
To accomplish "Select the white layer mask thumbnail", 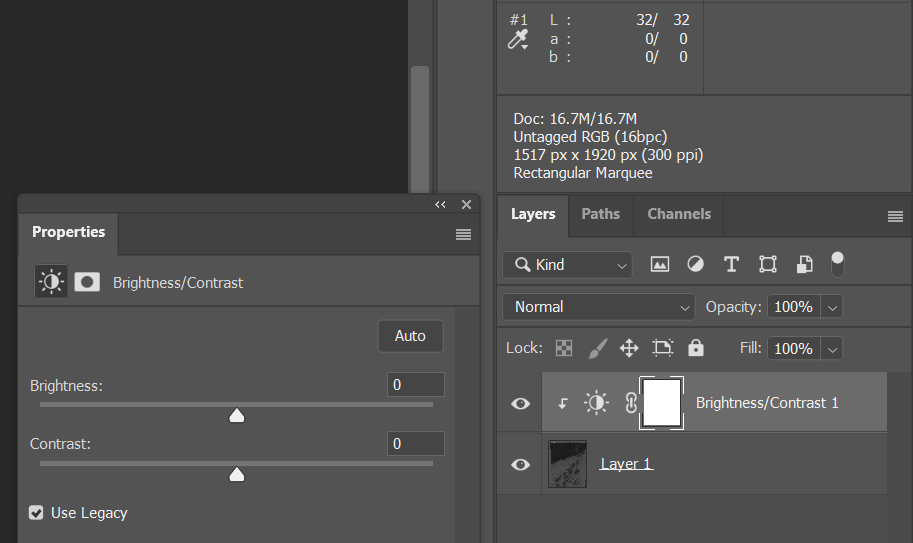I will coord(661,403).
